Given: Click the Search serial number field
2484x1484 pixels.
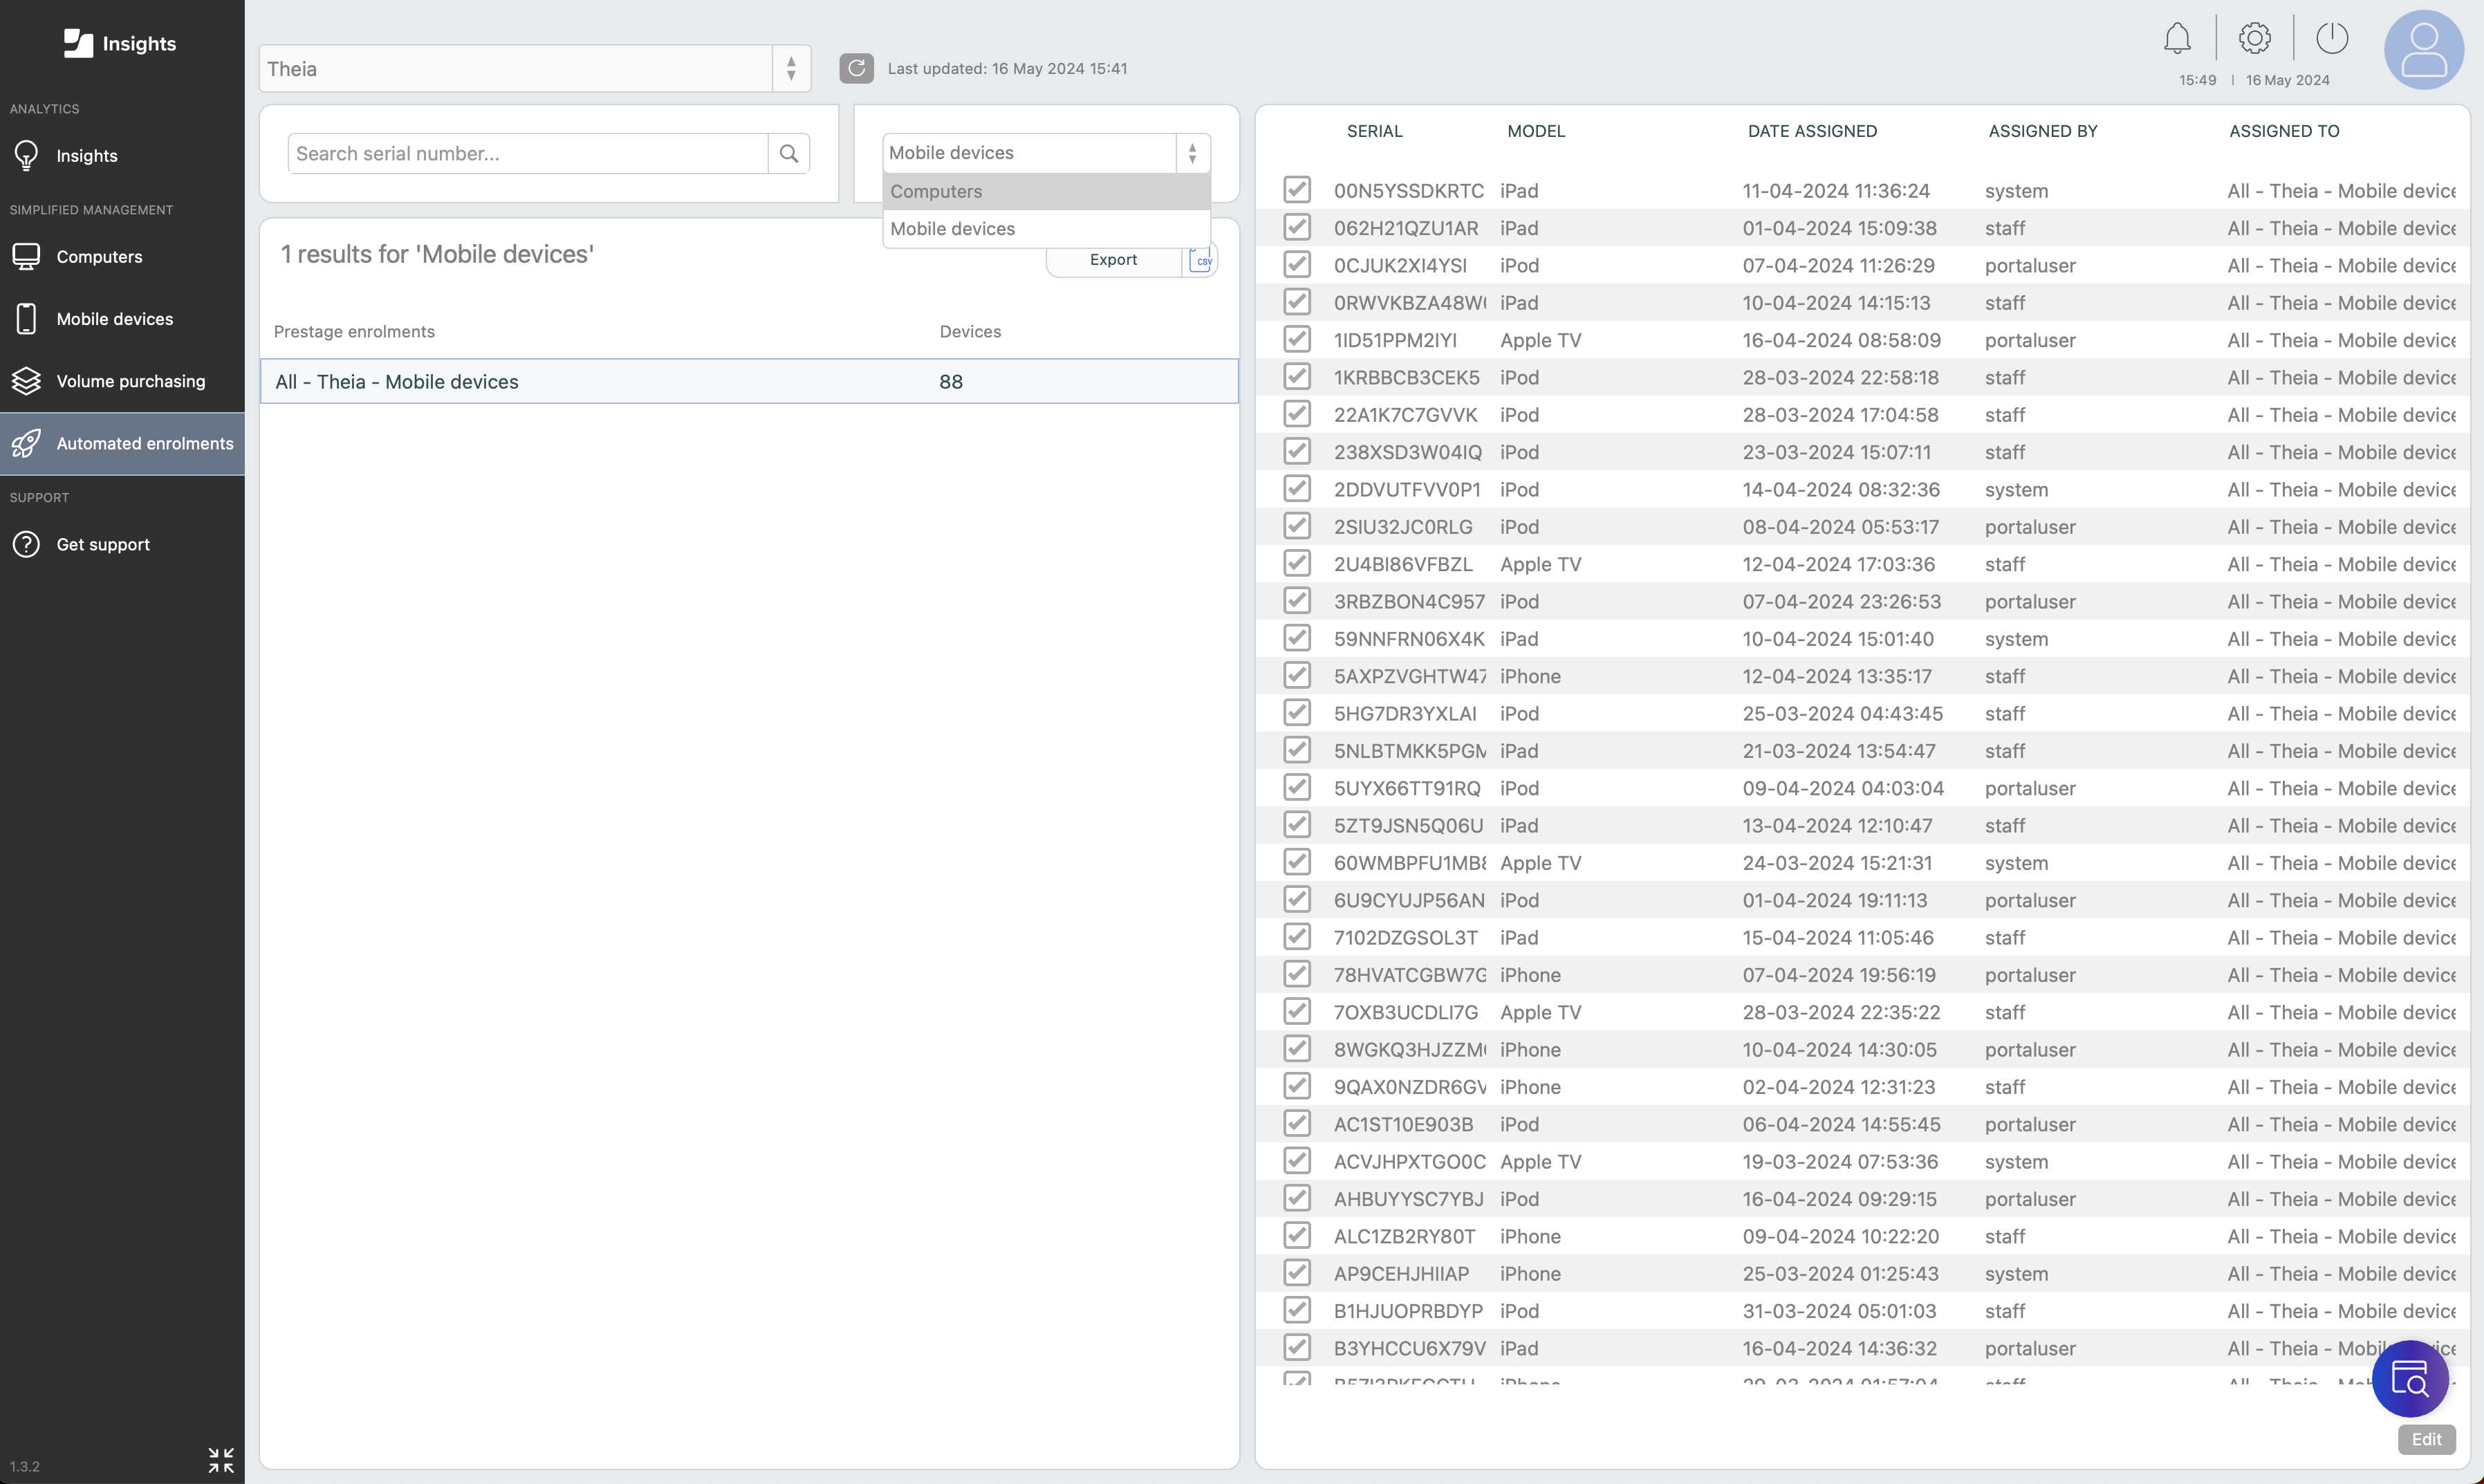Looking at the screenshot, I should pos(528,153).
